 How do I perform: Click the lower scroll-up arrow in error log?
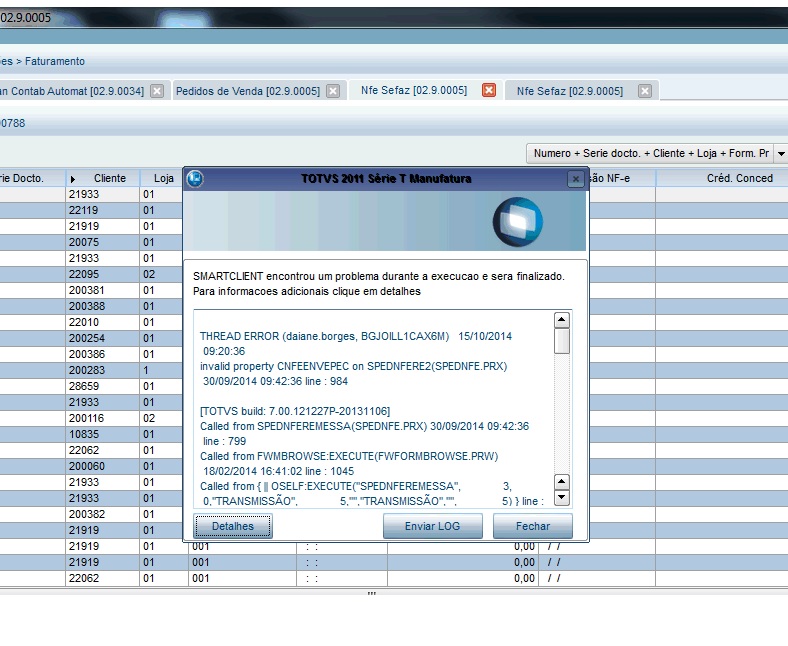coord(561,482)
